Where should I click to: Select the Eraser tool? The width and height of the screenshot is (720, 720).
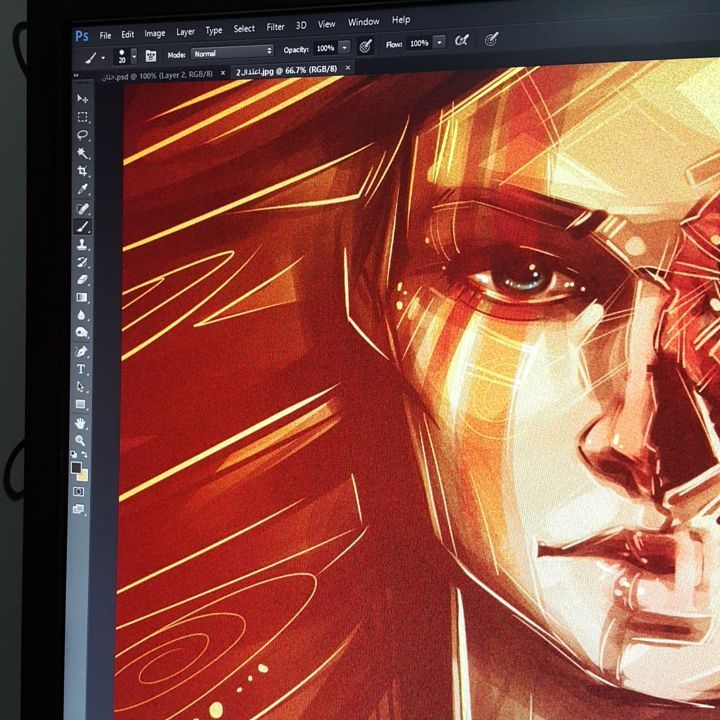click(83, 280)
